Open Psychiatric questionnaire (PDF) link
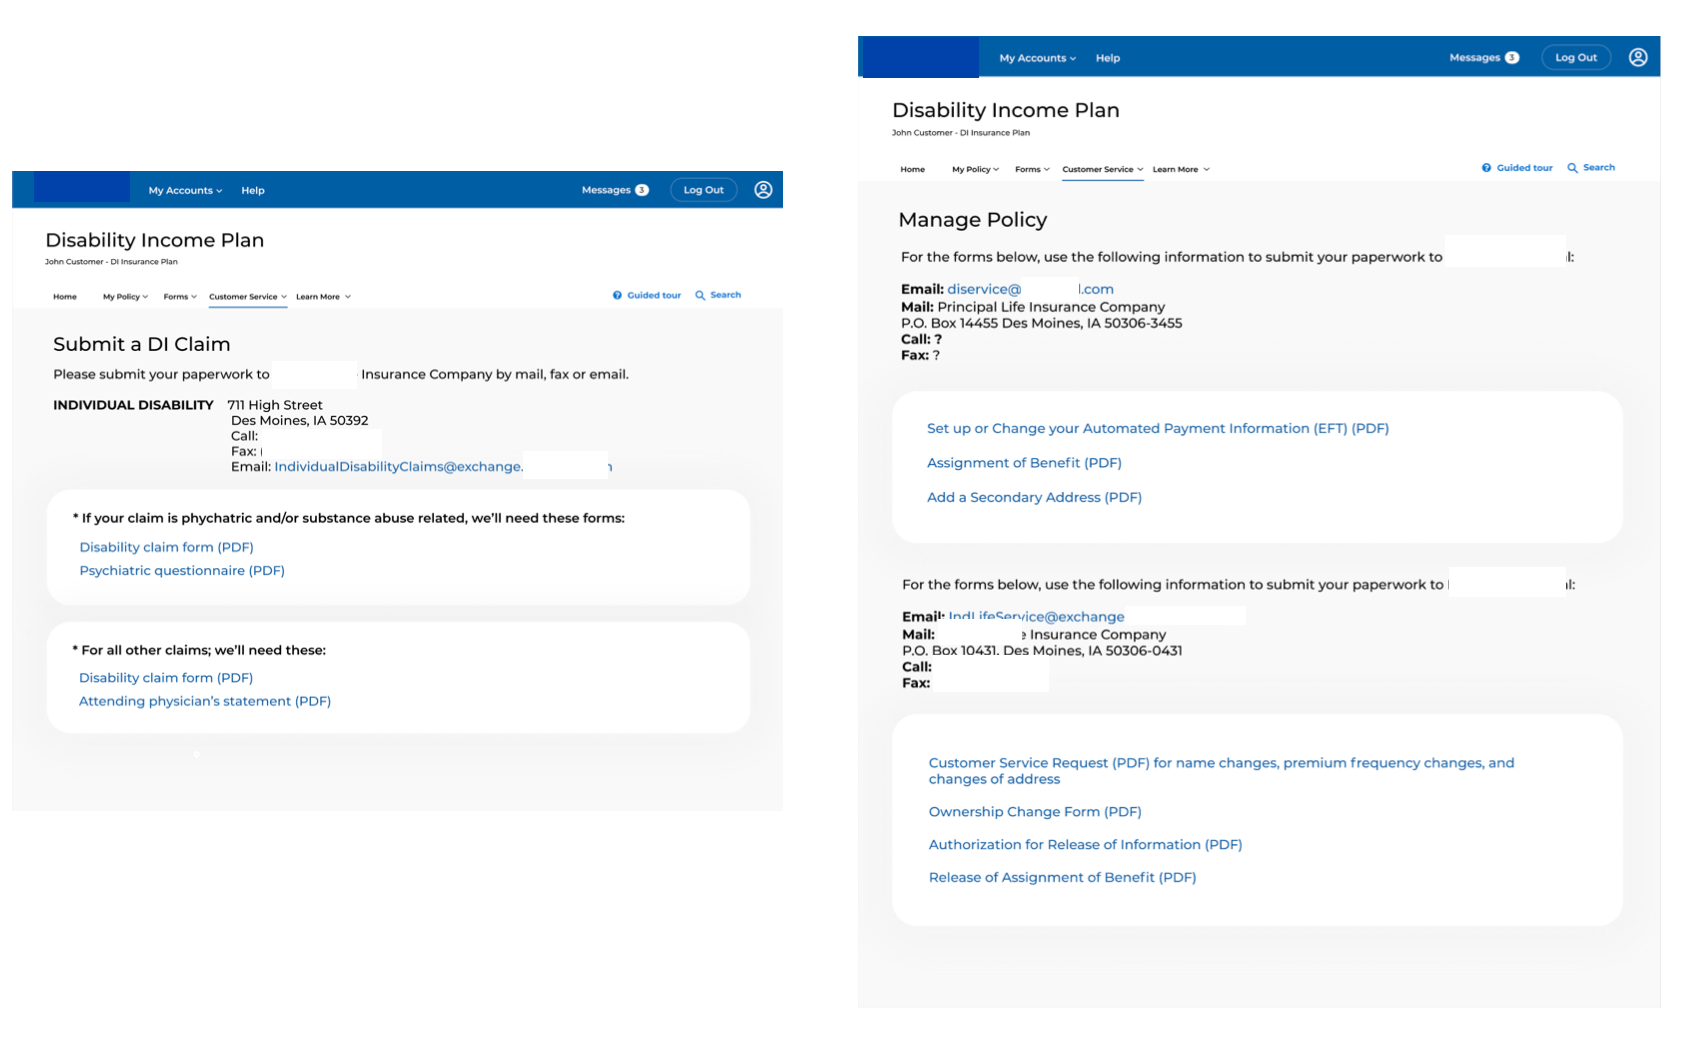 182,571
